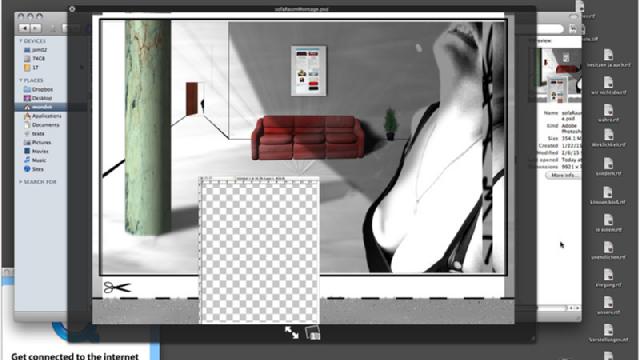Click the camera icon beside the full-screen arrows
The height and width of the screenshot is (360, 640).
[x=313, y=332]
